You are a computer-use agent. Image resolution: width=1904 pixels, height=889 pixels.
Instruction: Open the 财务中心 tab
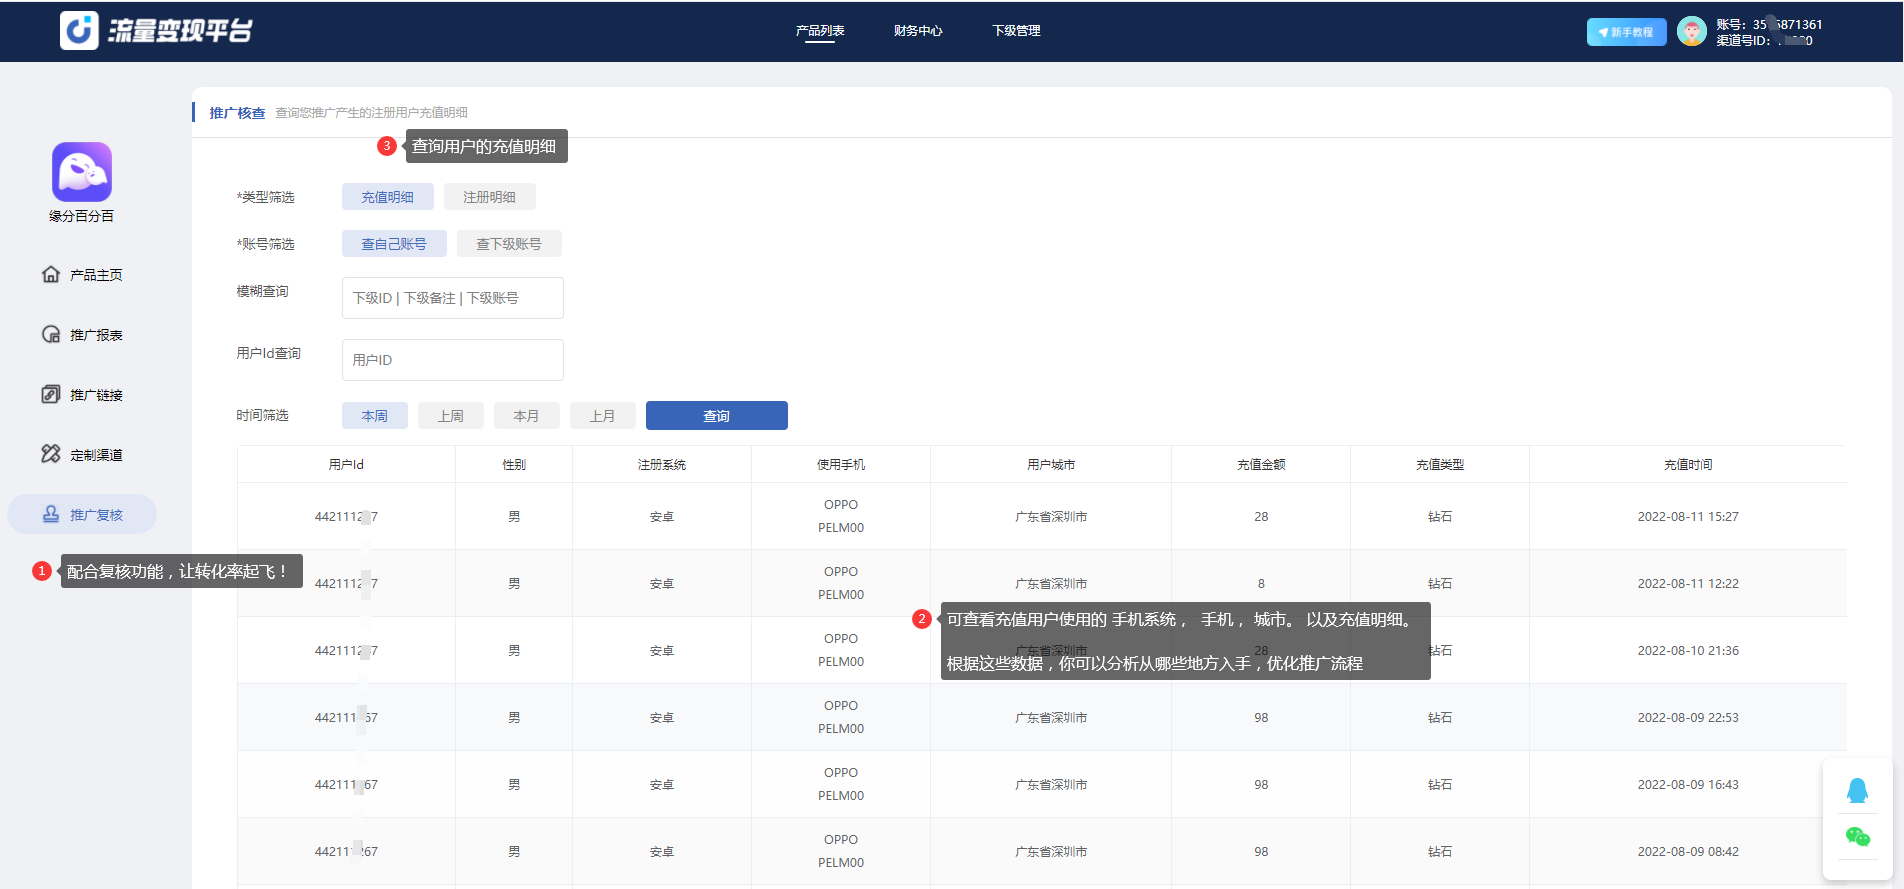point(918,31)
